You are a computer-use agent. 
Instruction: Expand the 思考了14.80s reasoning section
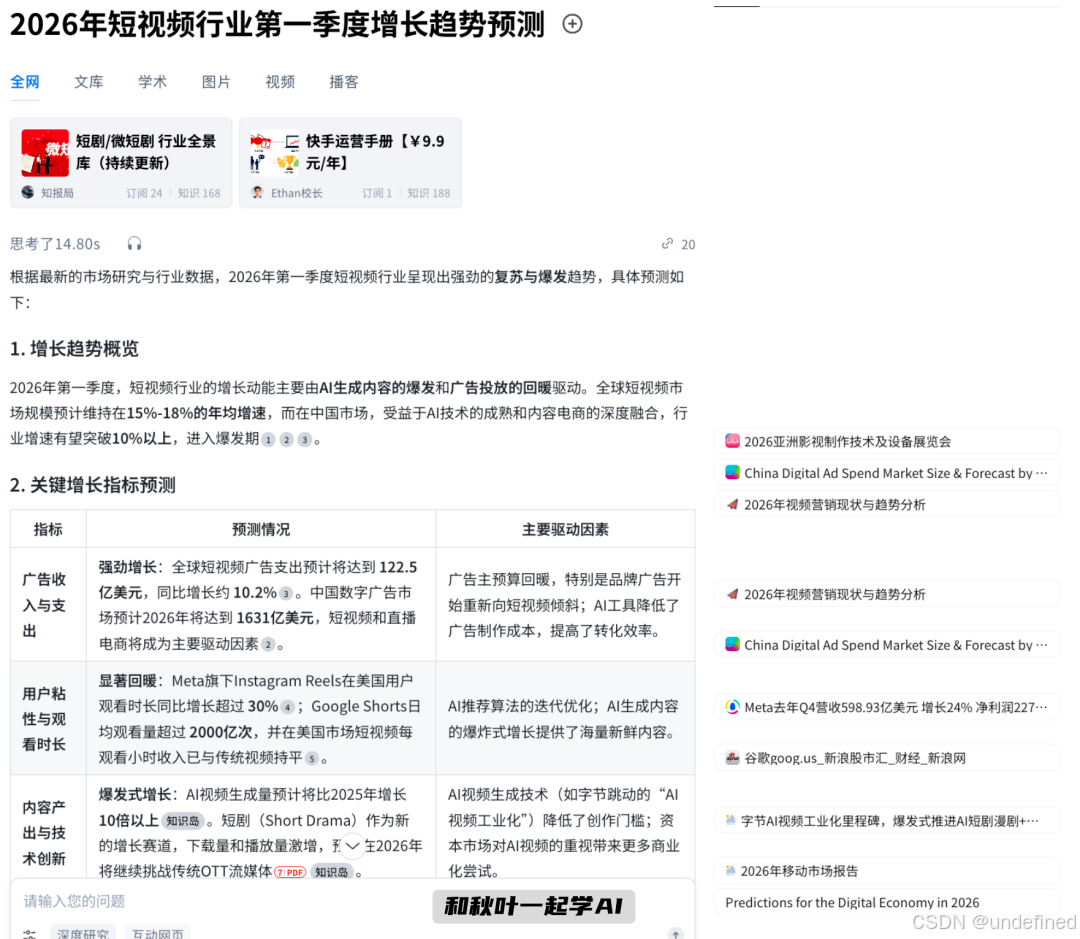[55, 244]
